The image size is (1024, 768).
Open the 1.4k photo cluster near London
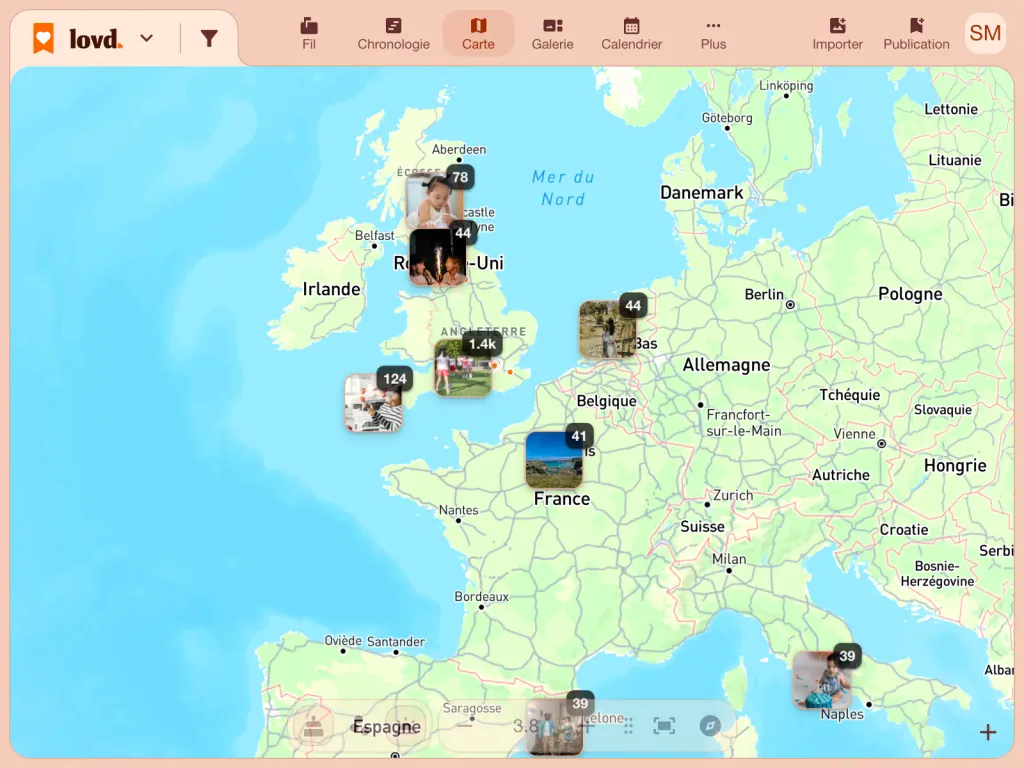click(463, 368)
